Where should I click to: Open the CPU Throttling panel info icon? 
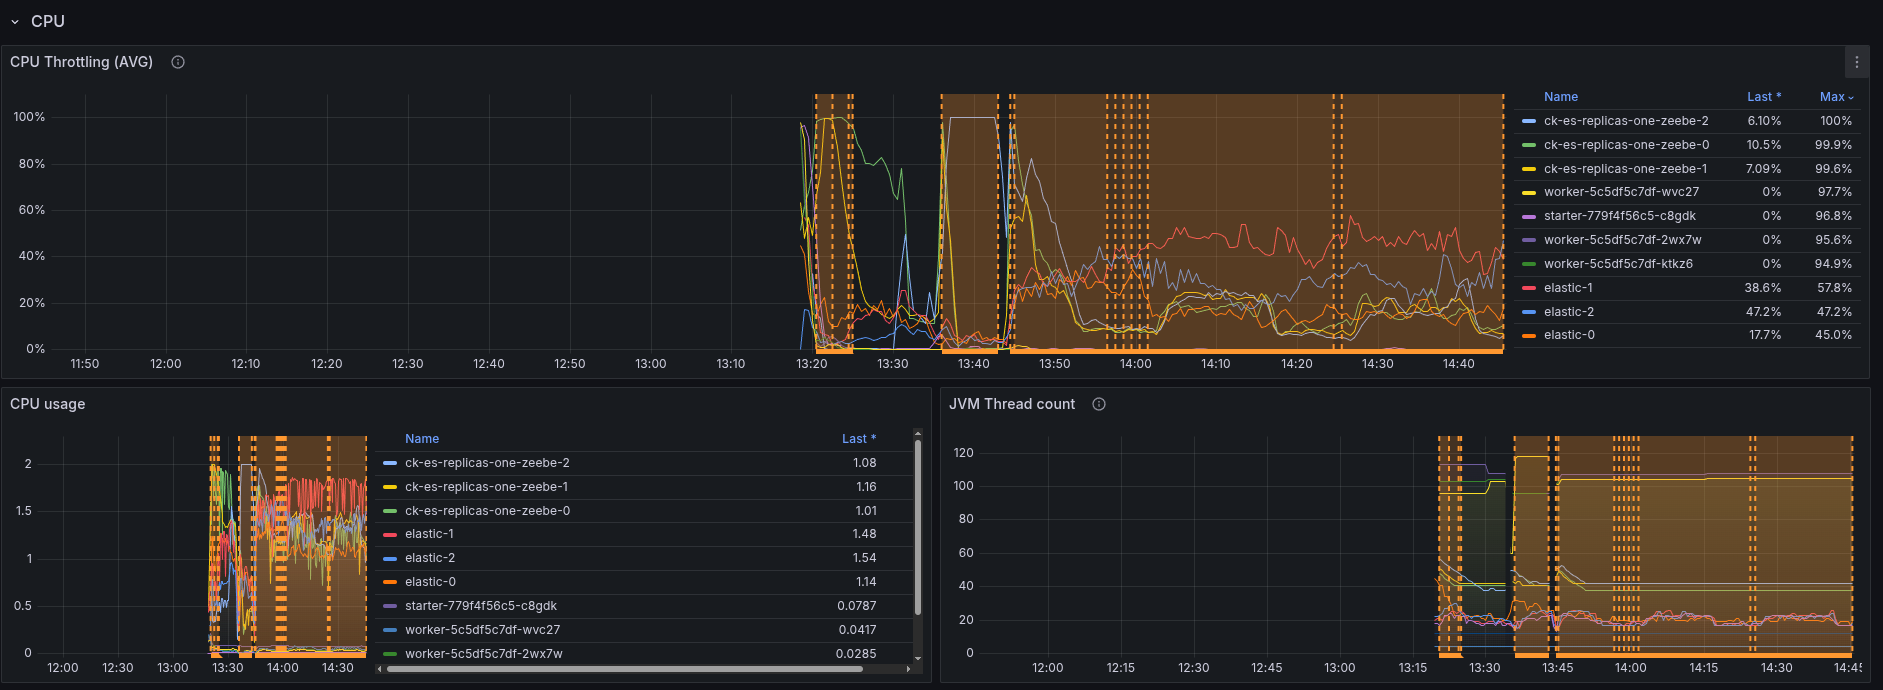click(178, 62)
